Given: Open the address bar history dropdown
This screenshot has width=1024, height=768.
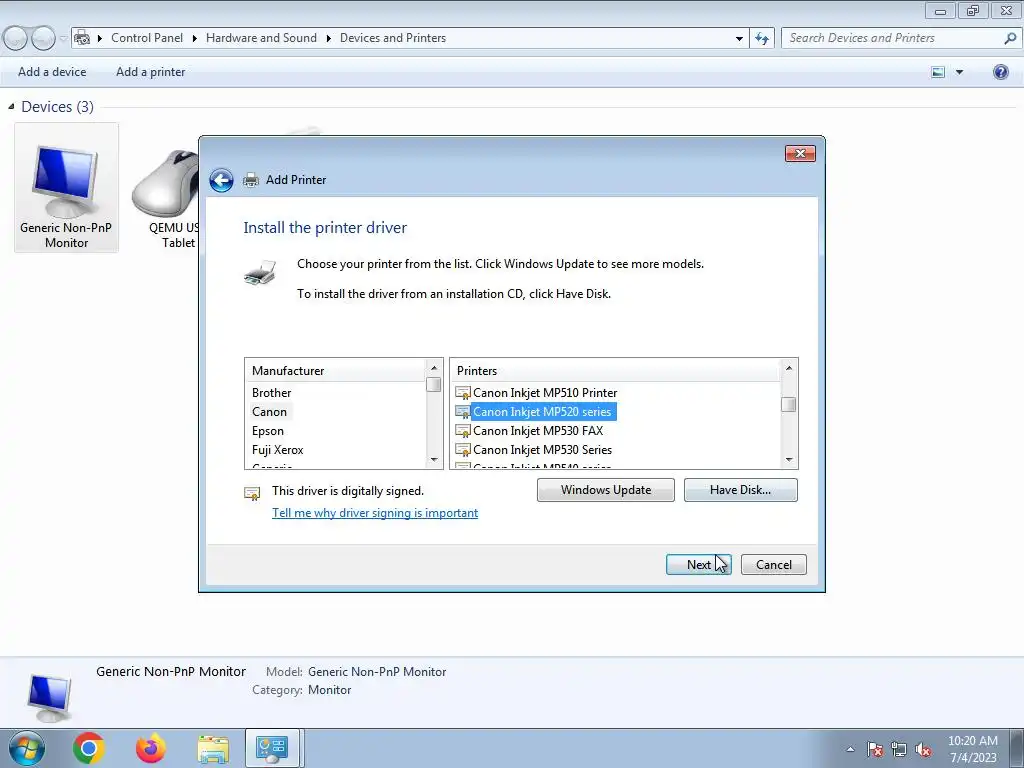Looking at the screenshot, I should point(739,39).
